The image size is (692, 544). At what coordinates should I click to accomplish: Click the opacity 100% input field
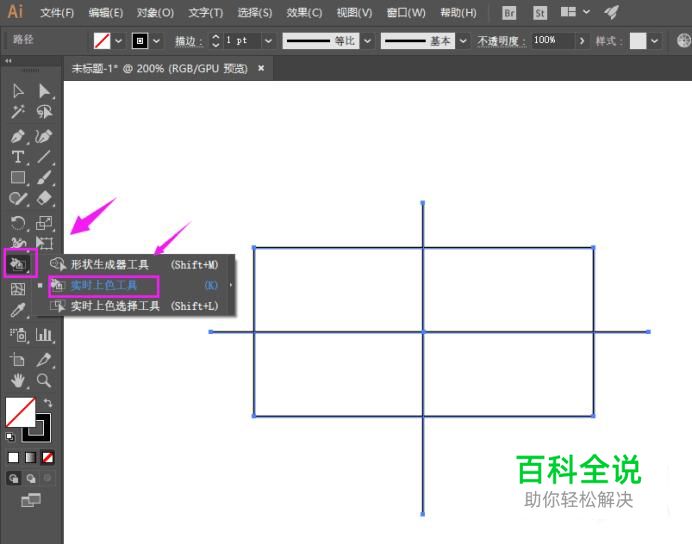point(553,41)
